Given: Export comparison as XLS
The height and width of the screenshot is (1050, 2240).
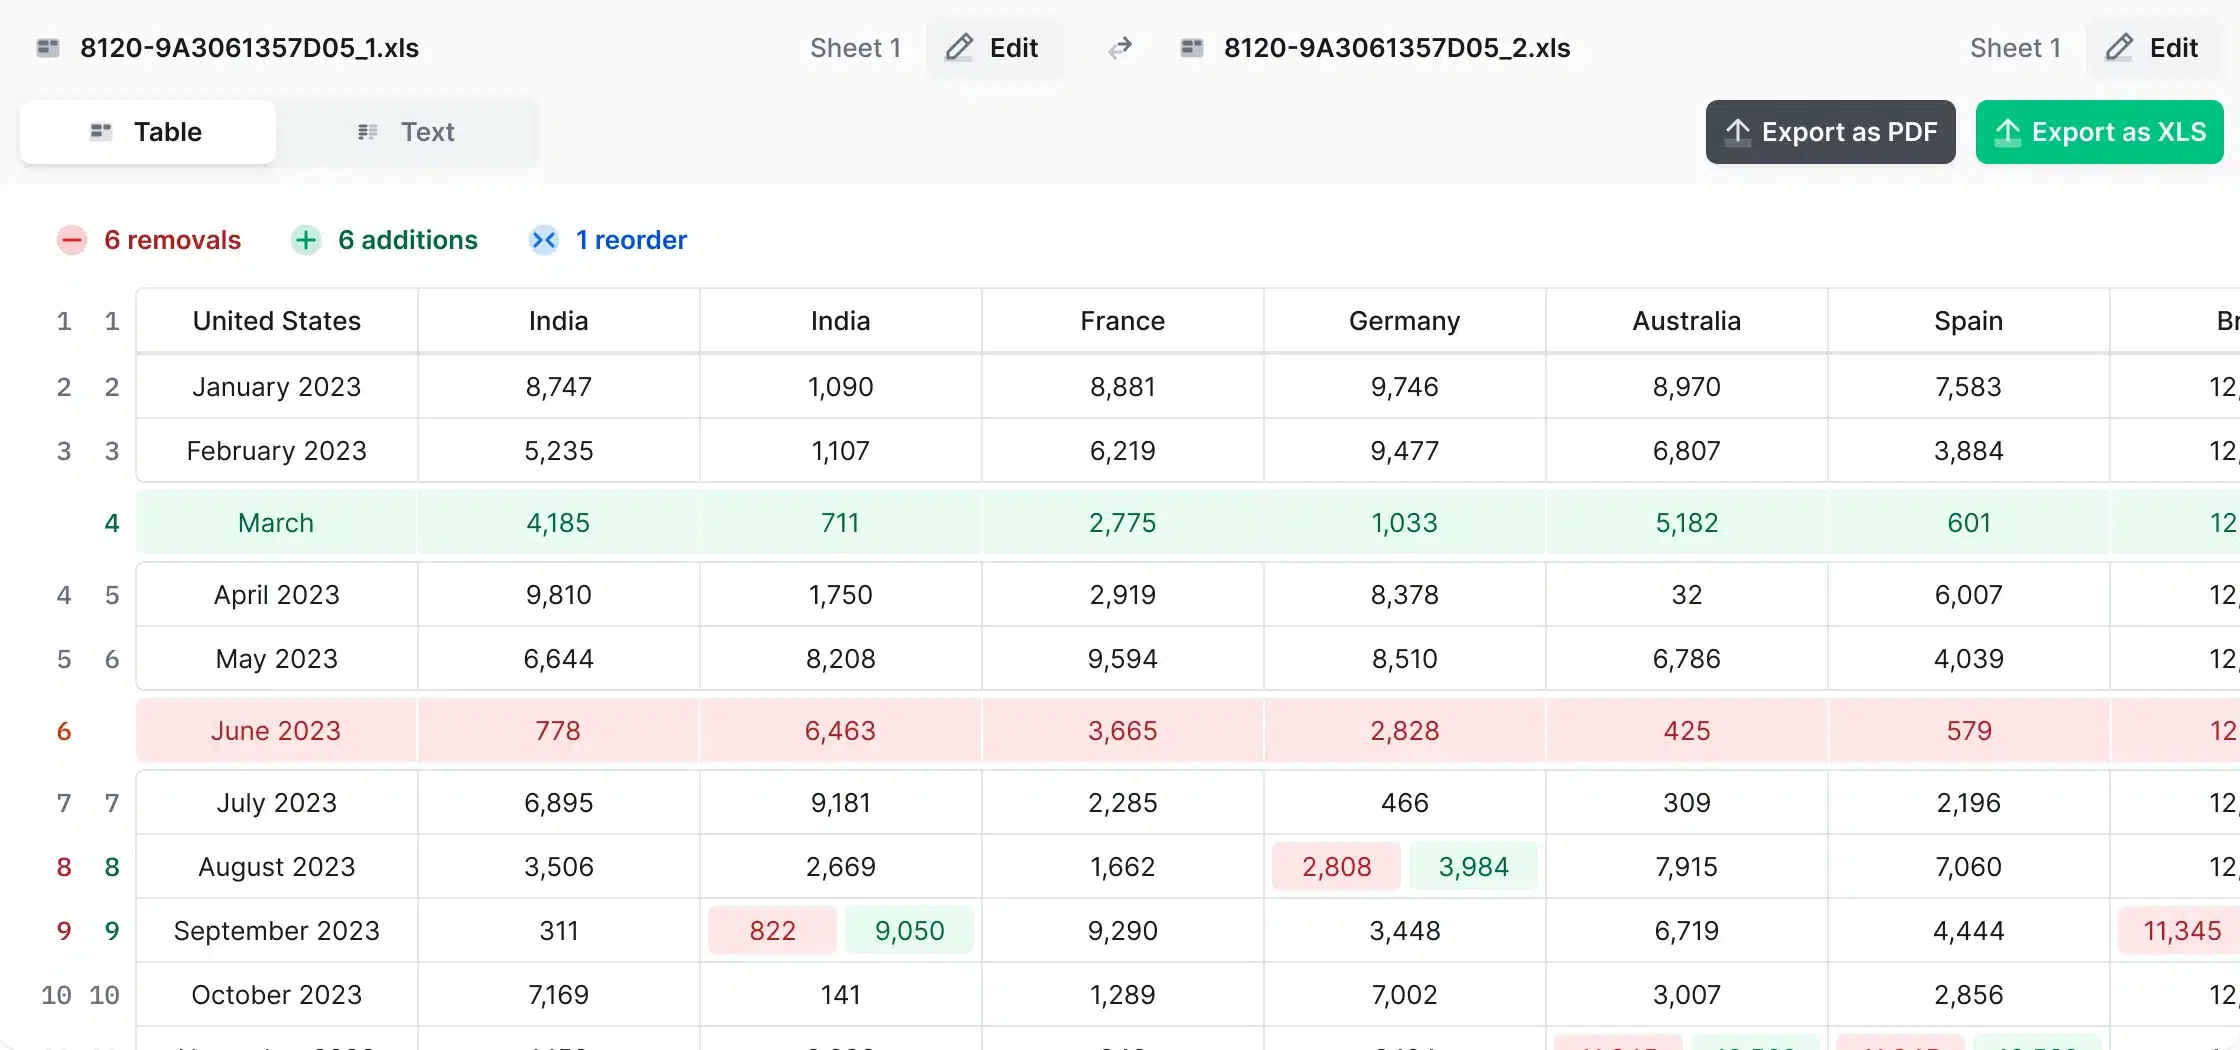Looking at the screenshot, I should [x=2099, y=132].
